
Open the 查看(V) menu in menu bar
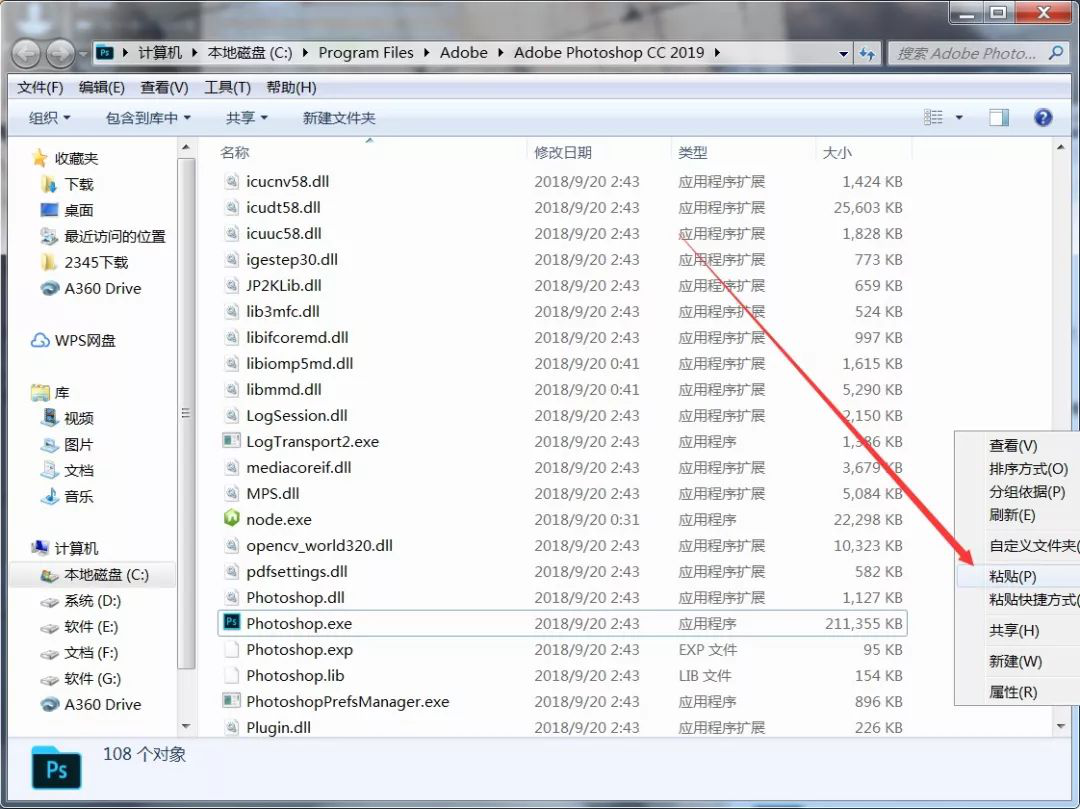pyautogui.click(x=165, y=87)
